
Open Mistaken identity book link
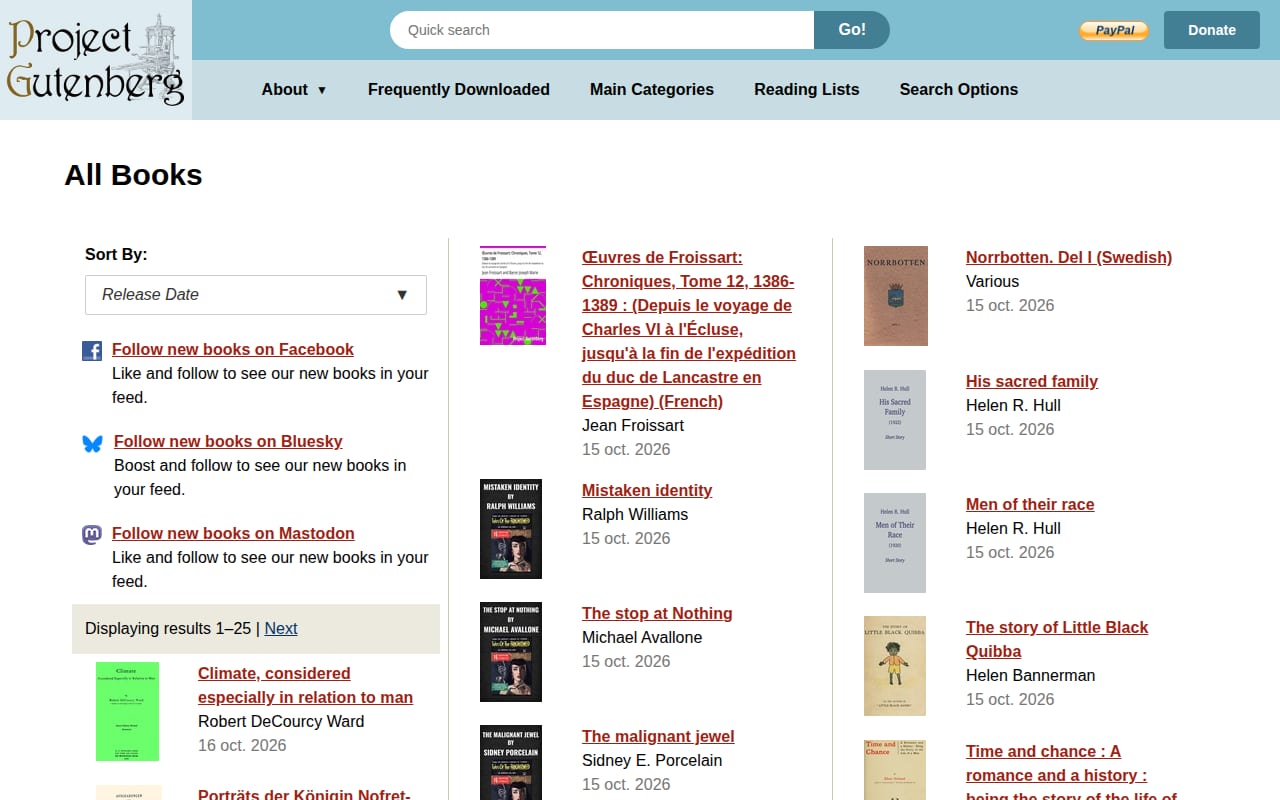647,491
